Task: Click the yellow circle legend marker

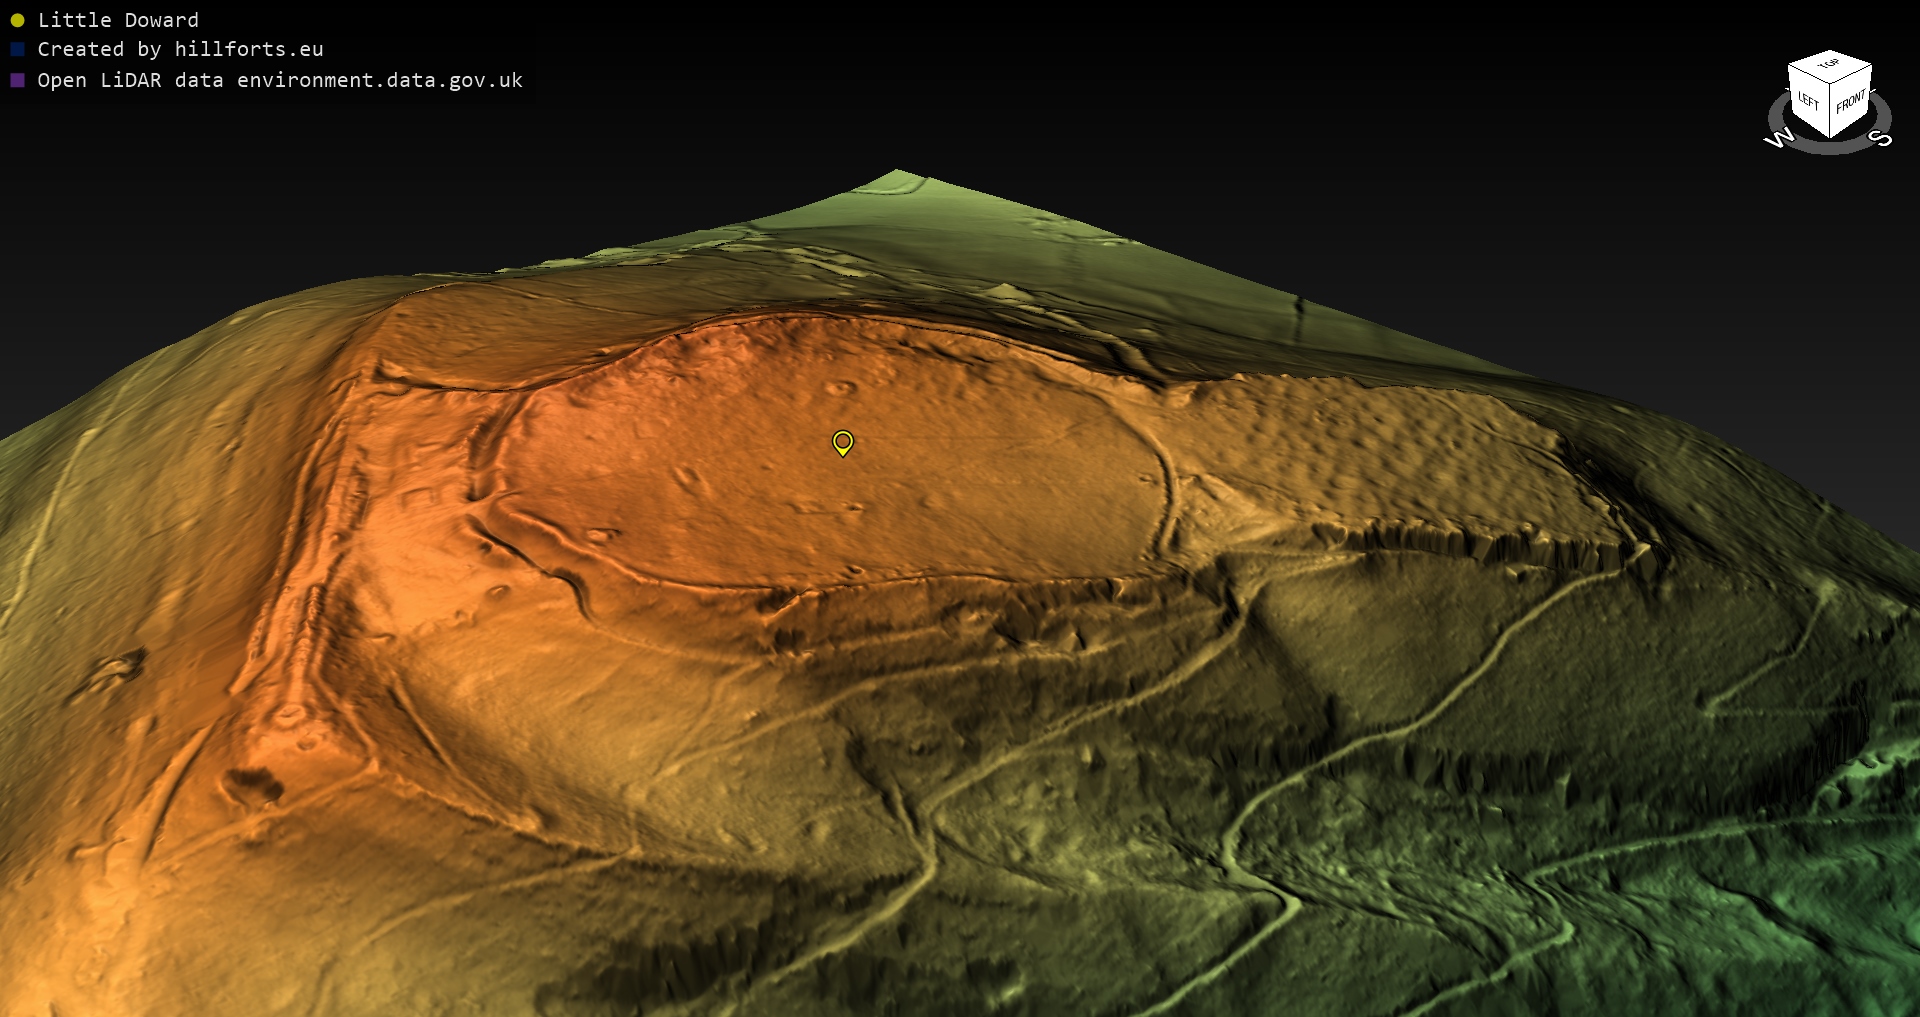Action: [17, 20]
